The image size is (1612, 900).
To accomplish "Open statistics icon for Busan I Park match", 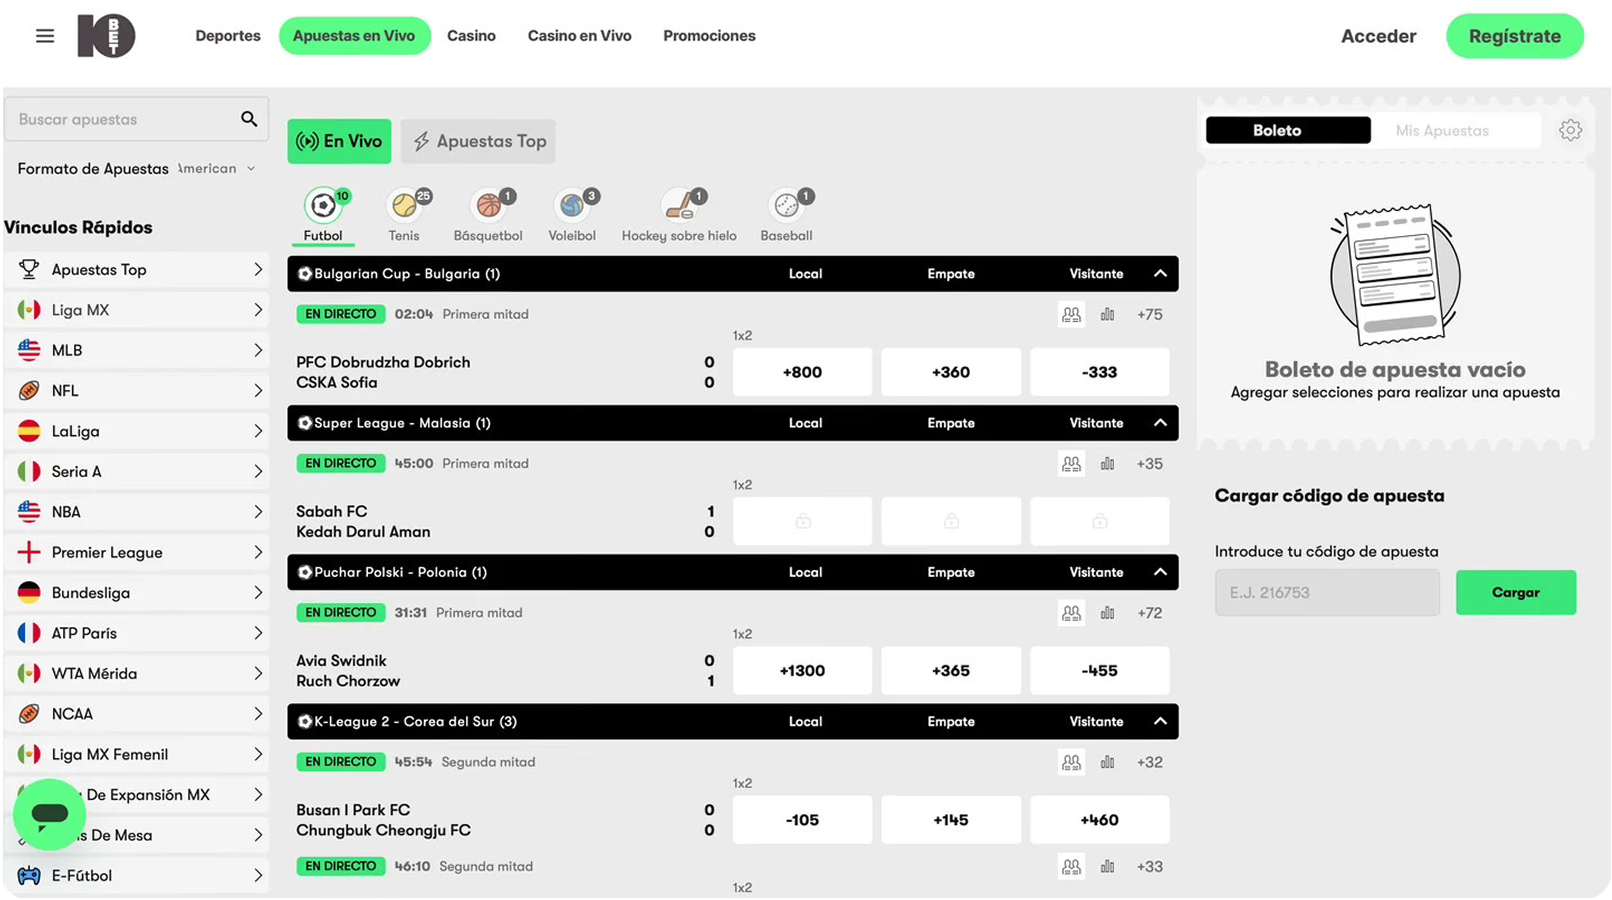I will [x=1107, y=762].
